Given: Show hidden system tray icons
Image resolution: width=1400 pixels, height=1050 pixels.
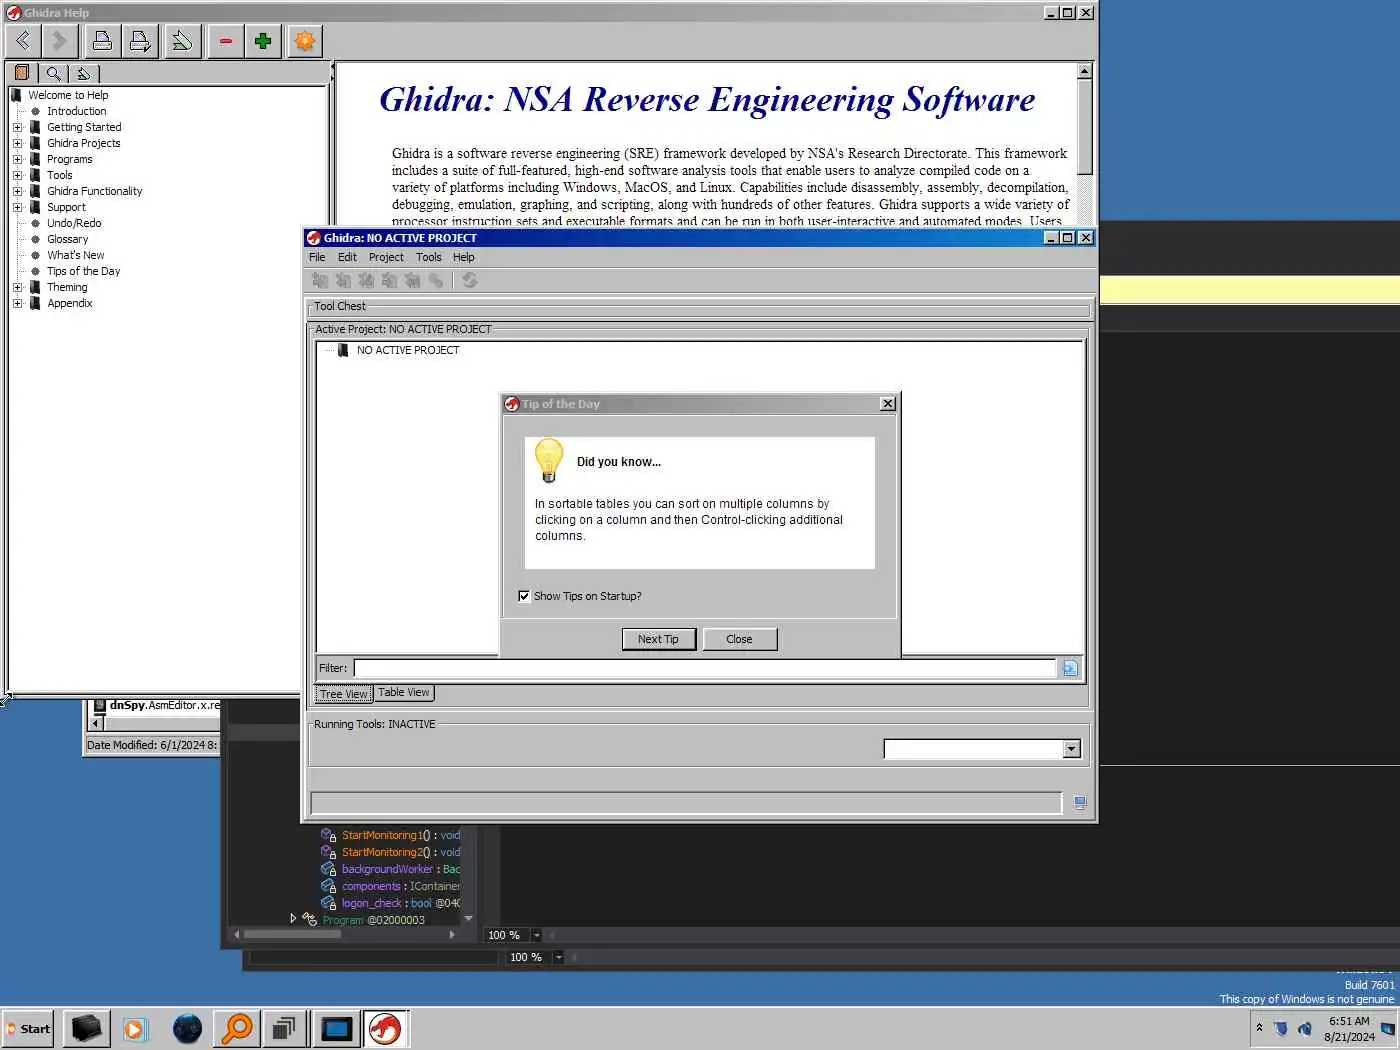Looking at the screenshot, I should click(1259, 1028).
